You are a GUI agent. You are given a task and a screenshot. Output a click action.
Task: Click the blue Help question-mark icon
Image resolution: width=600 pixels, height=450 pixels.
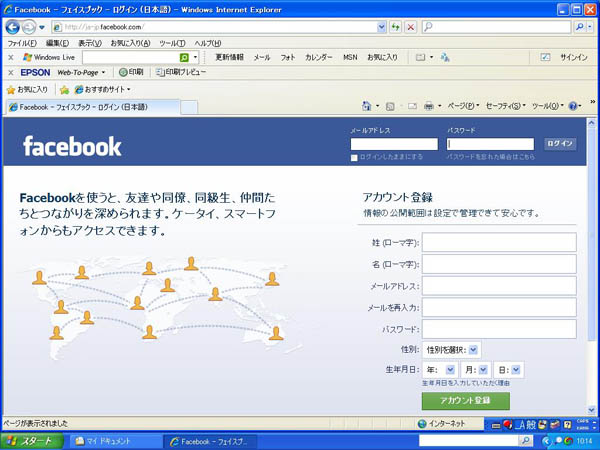coord(573,106)
